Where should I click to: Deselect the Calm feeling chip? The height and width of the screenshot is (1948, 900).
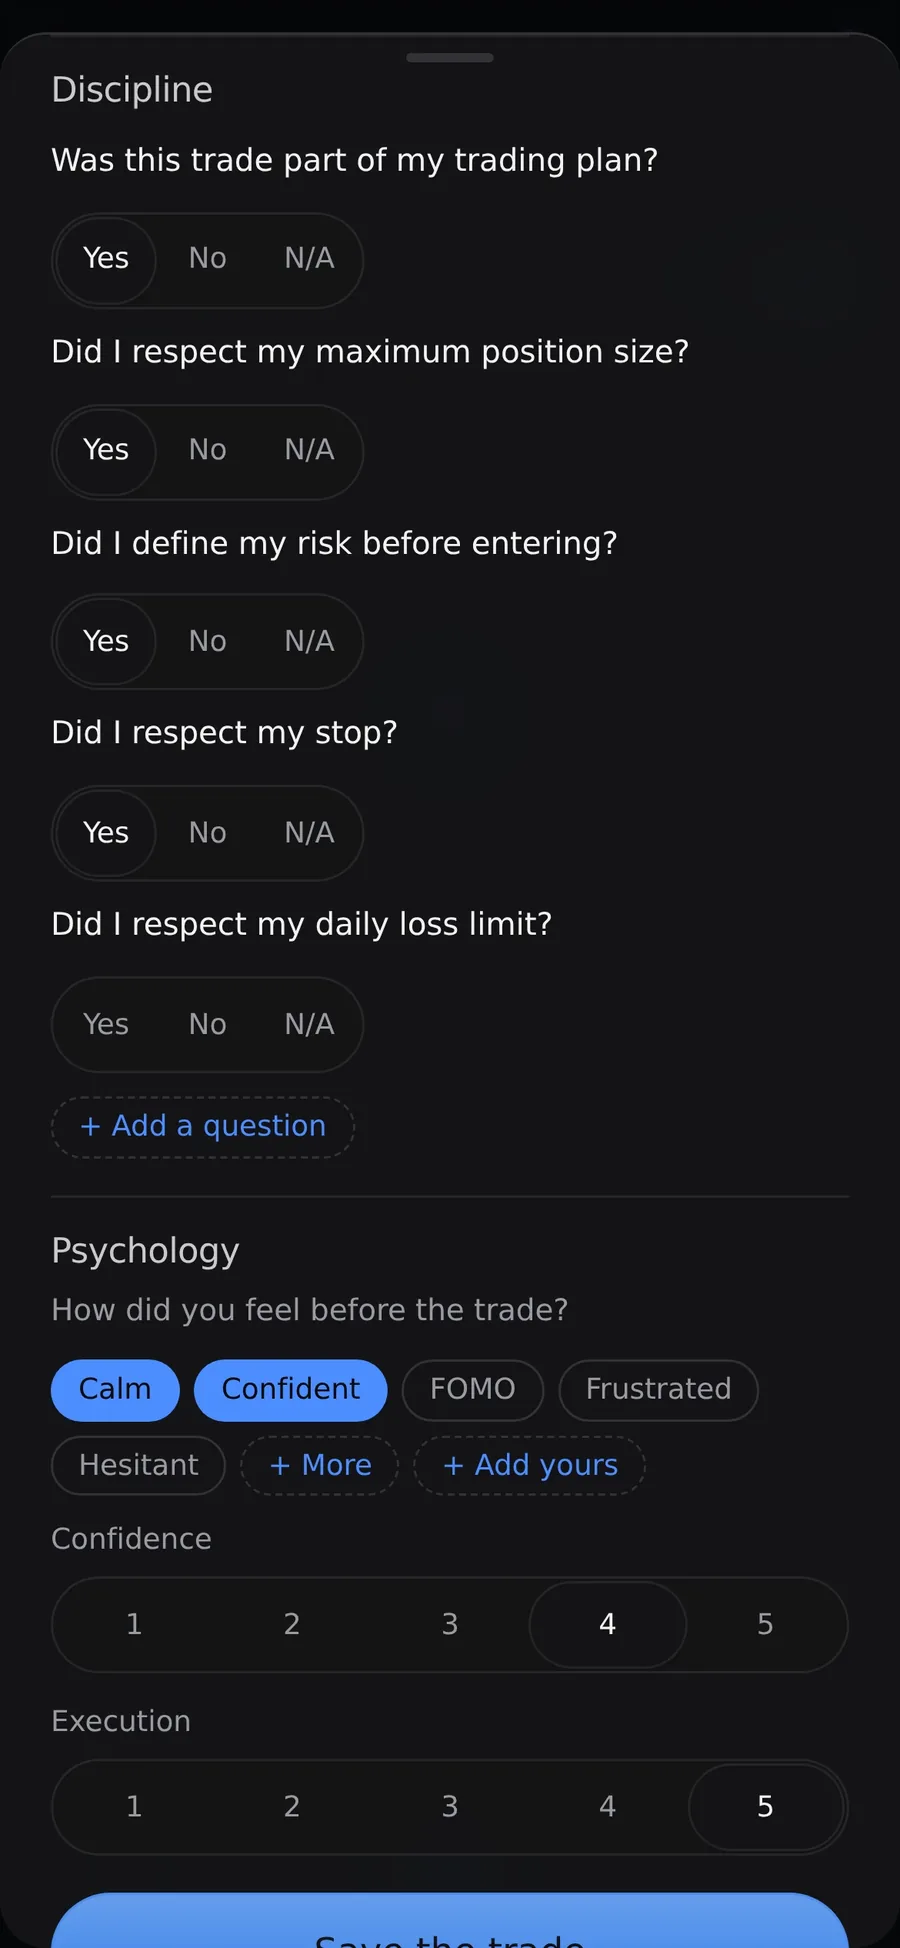tap(115, 1390)
